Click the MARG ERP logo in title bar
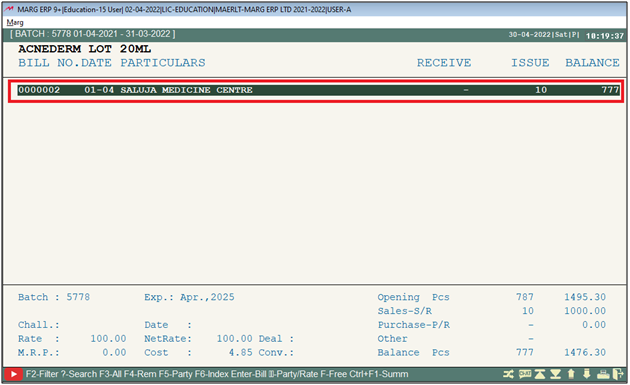Screen dimensions: 630x385 [9, 9]
